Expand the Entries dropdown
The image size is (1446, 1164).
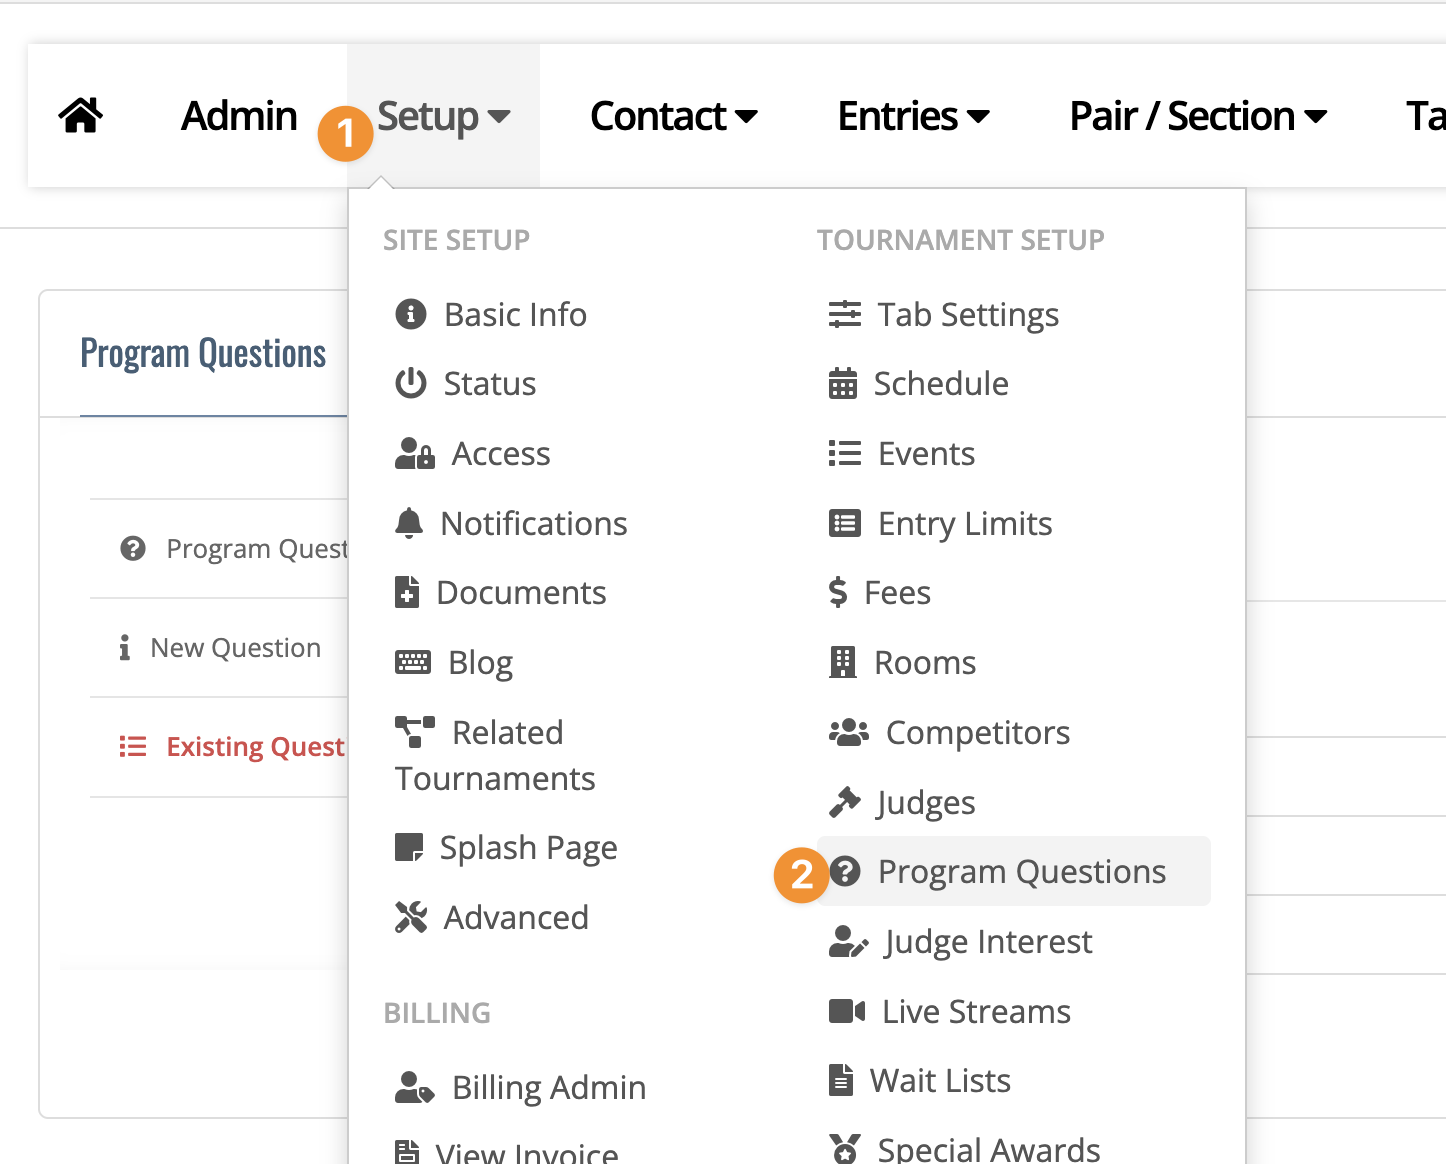click(914, 116)
